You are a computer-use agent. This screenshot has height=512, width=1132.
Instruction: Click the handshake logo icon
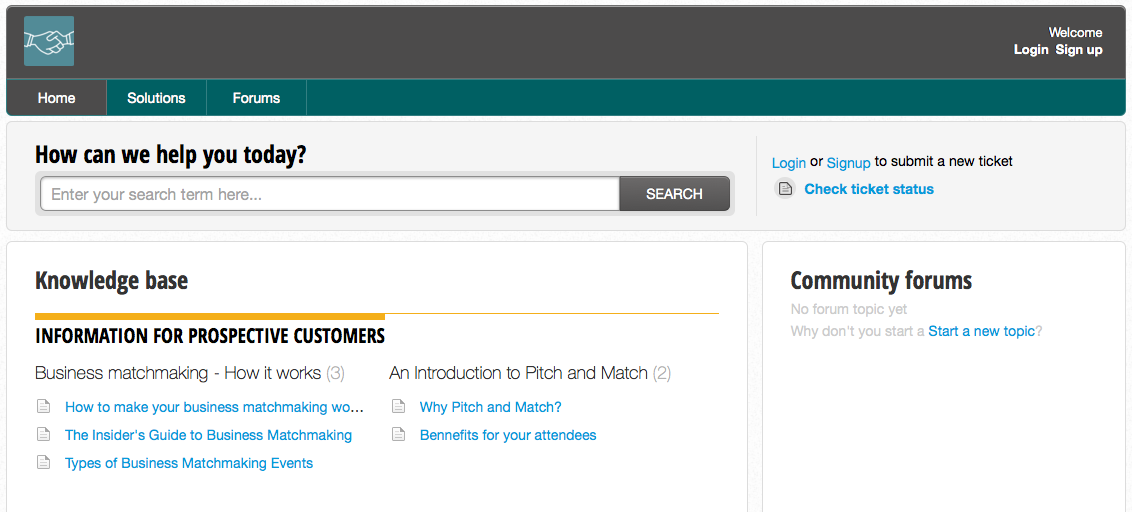click(x=49, y=41)
